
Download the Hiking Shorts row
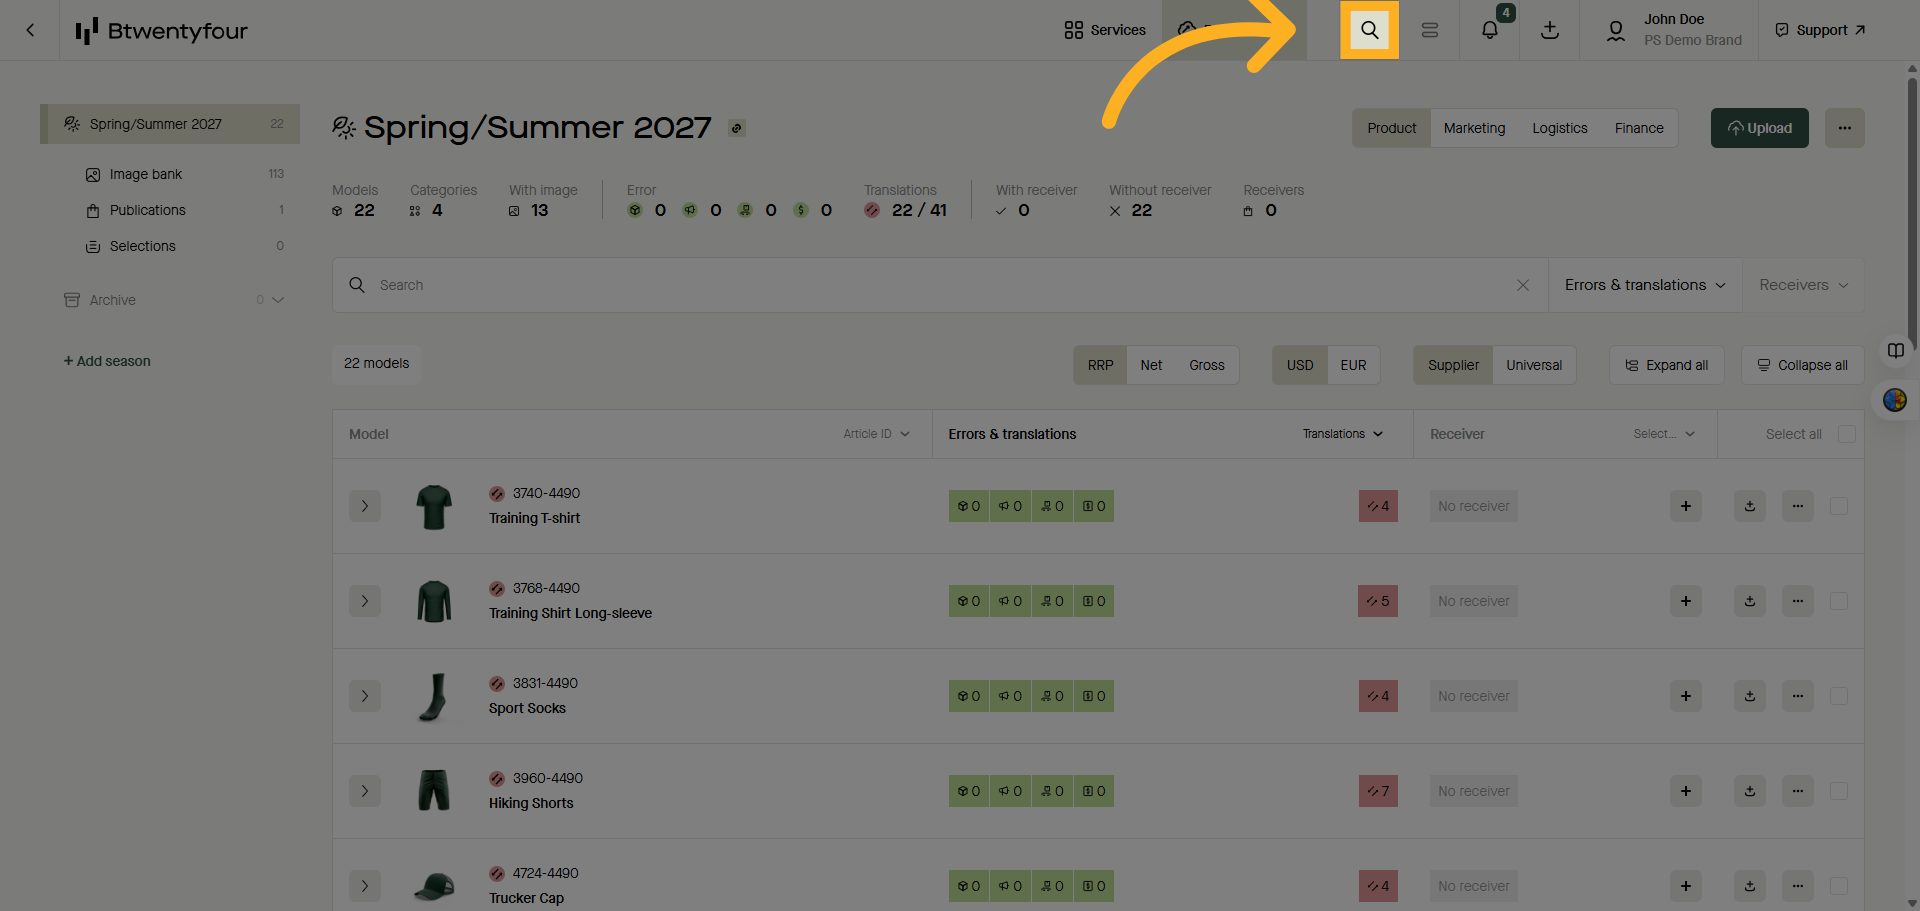[1750, 791]
